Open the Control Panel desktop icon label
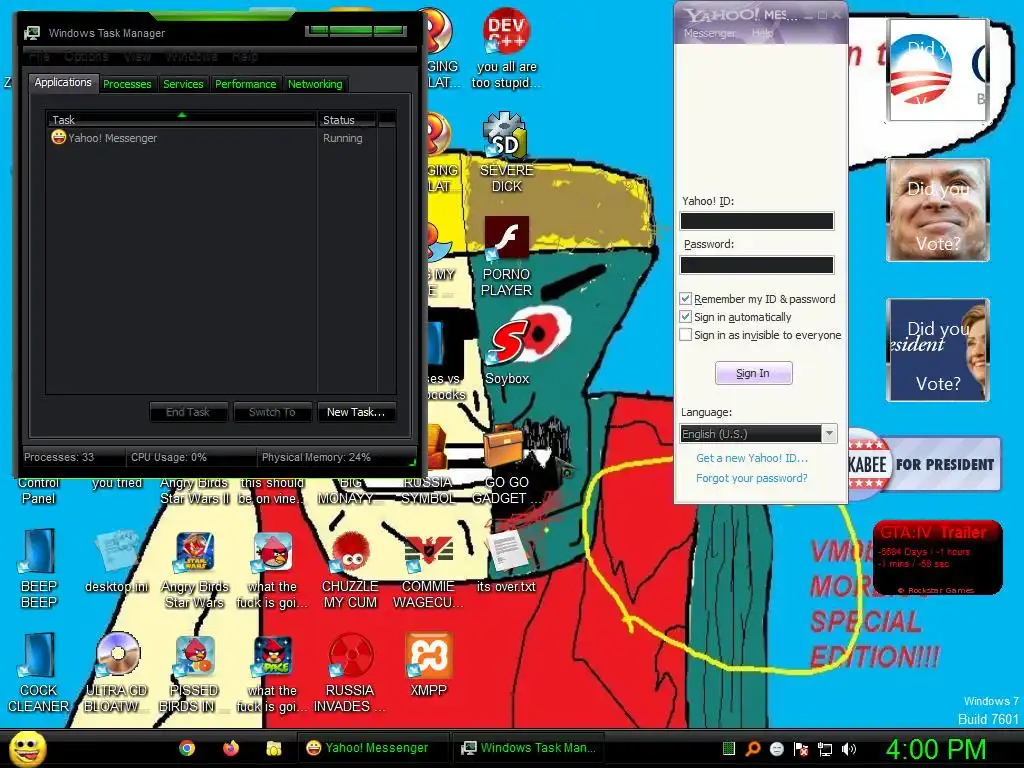 (x=39, y=490)
